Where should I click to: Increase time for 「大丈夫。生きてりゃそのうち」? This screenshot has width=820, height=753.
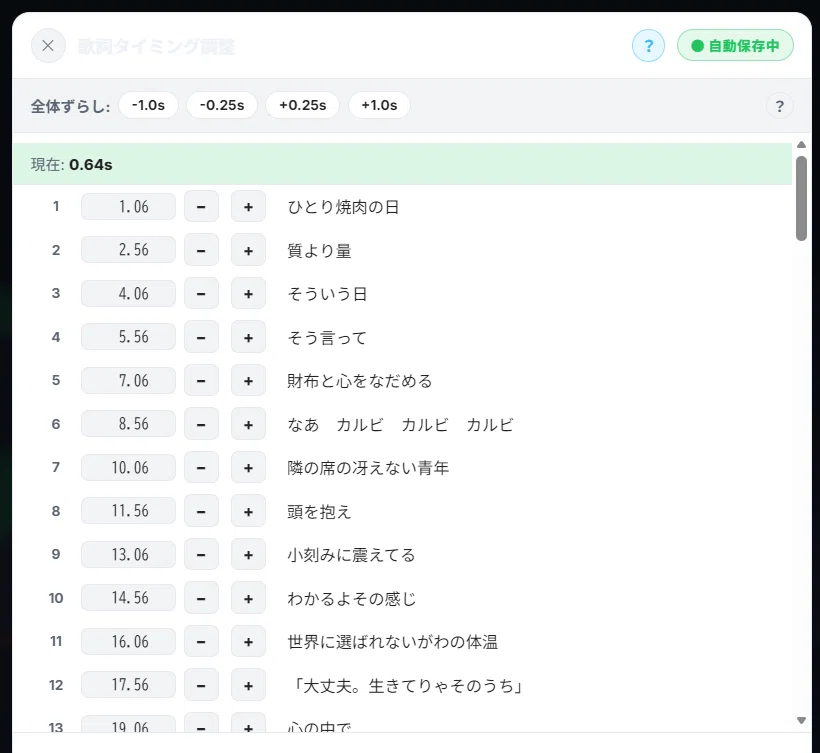tap(248, 685)
